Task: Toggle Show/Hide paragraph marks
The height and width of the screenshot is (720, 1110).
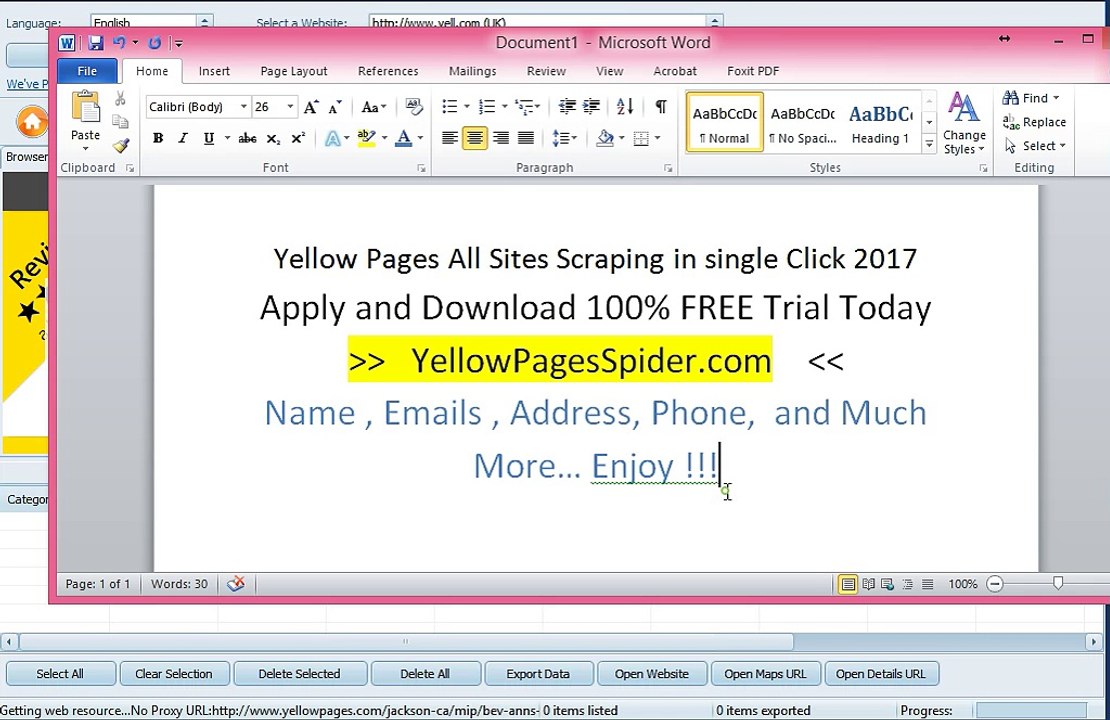Action: coord(660,107)
